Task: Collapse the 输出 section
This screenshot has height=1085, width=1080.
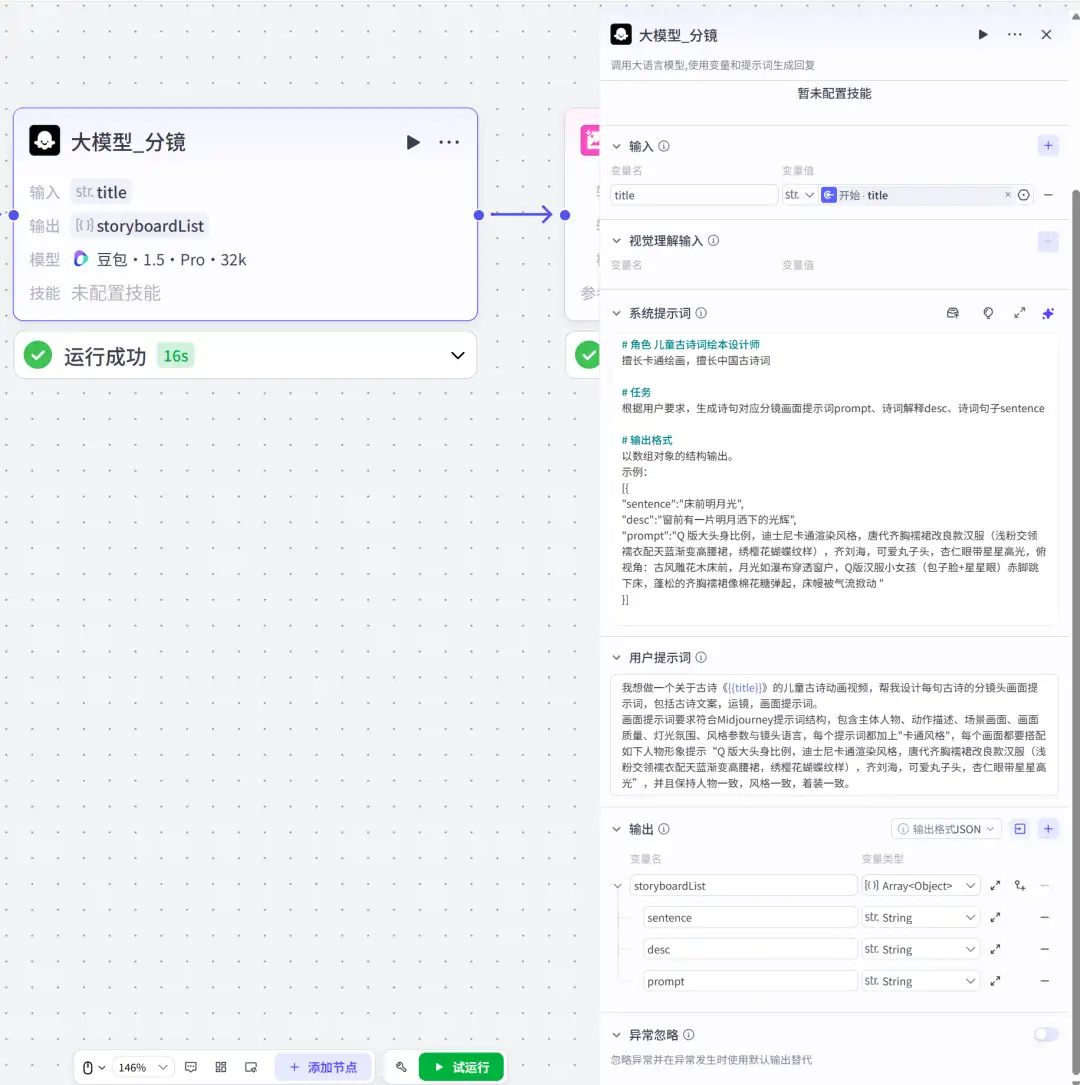Action: pyautogui.click(x=616, y=829)
